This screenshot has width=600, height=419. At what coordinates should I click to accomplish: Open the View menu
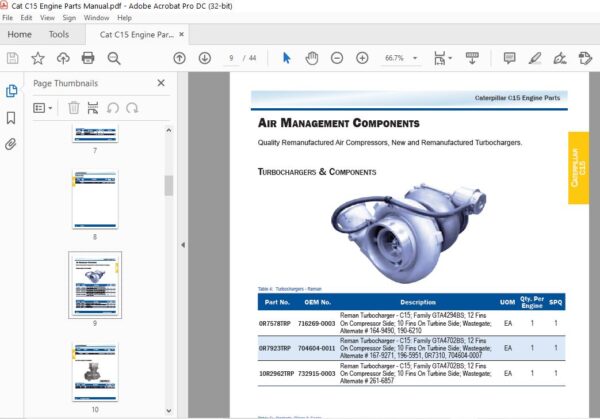[x=47, y=18]
